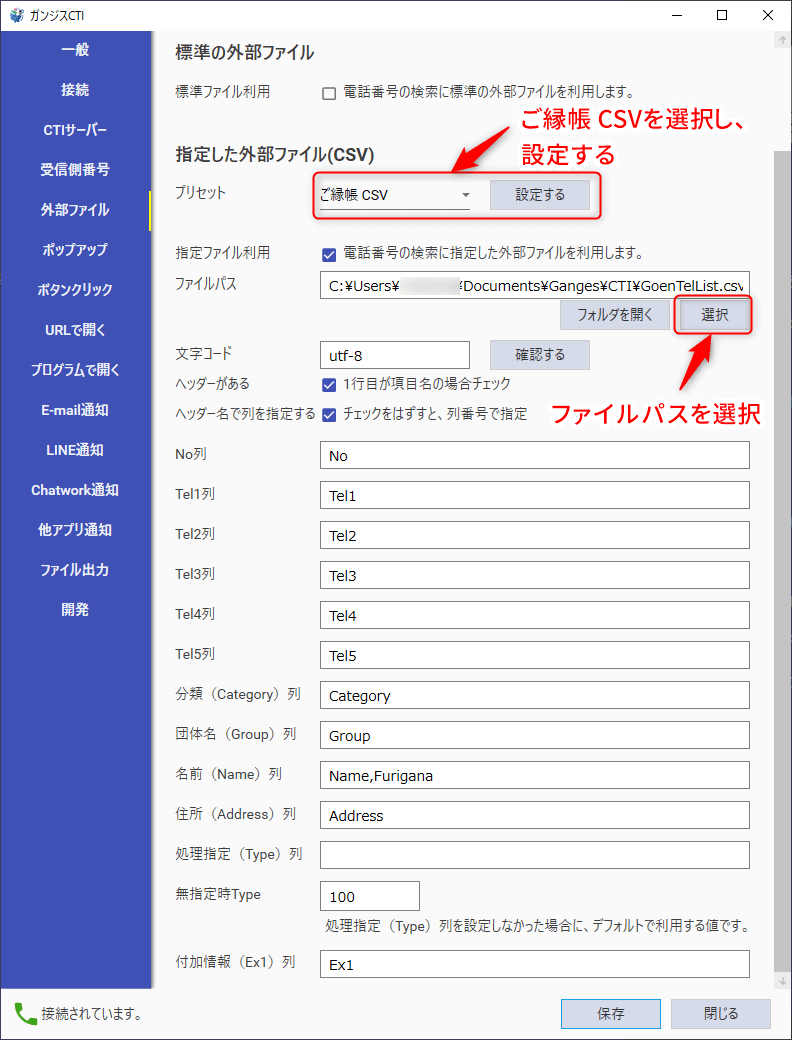Screen dimensions: 792x1040
Task: Click the フォルダを開く button
Action: (615, 315)
